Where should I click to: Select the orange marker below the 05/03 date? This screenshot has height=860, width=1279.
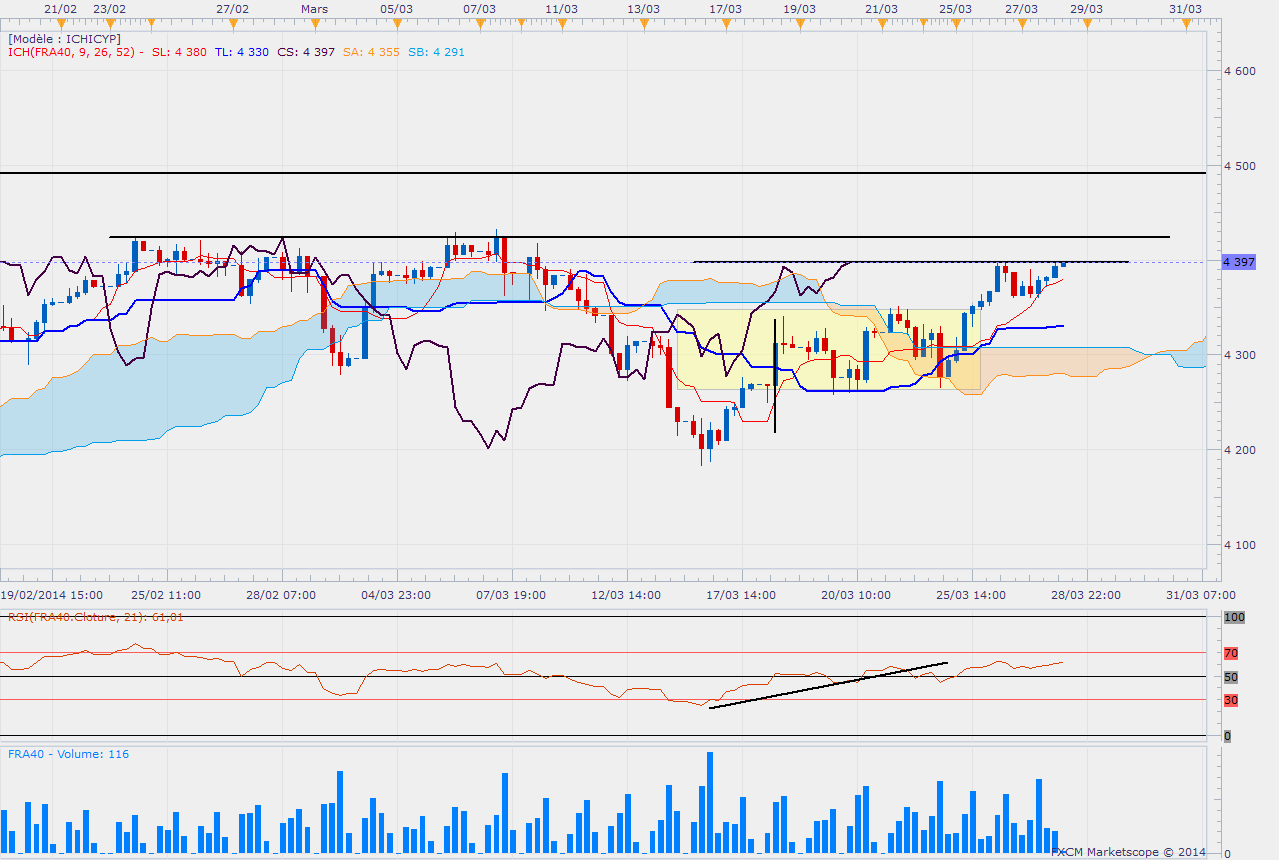397,24
